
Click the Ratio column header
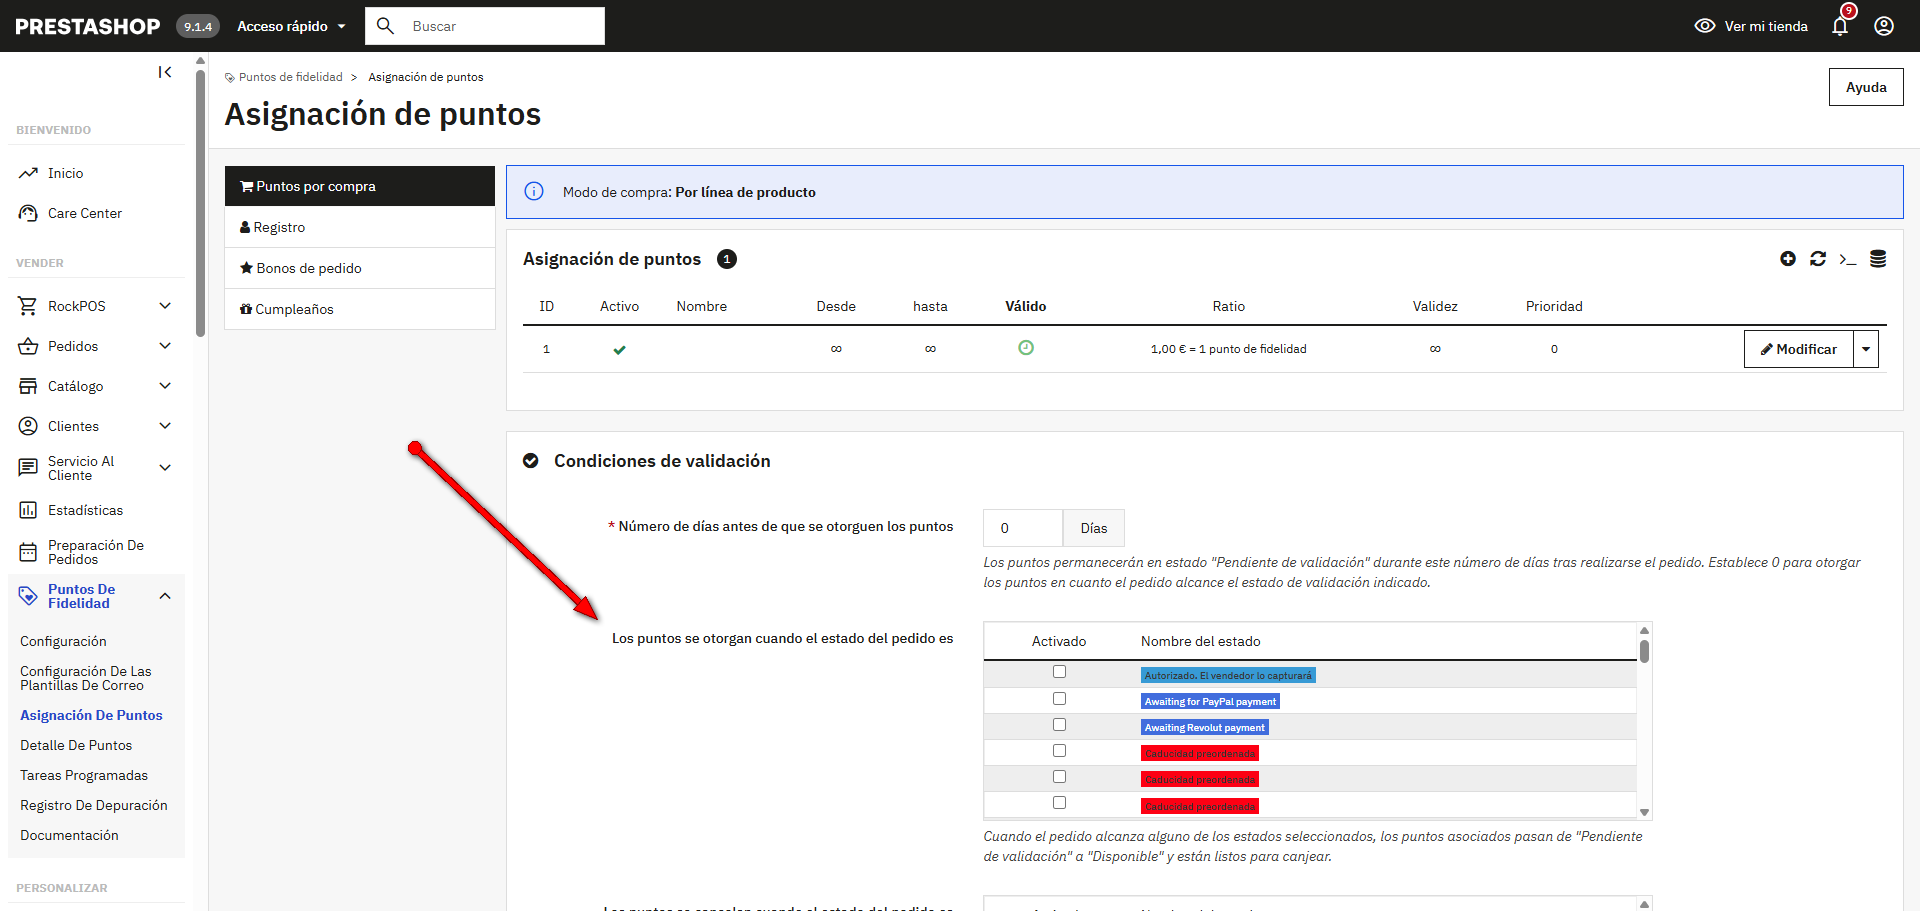pyautogui.click(x=1229, y=306)
